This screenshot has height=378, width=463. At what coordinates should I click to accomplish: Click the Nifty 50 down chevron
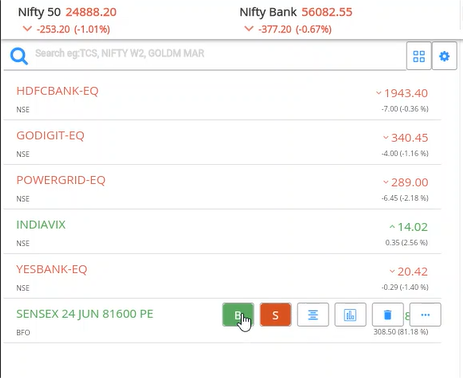point(27,29)
